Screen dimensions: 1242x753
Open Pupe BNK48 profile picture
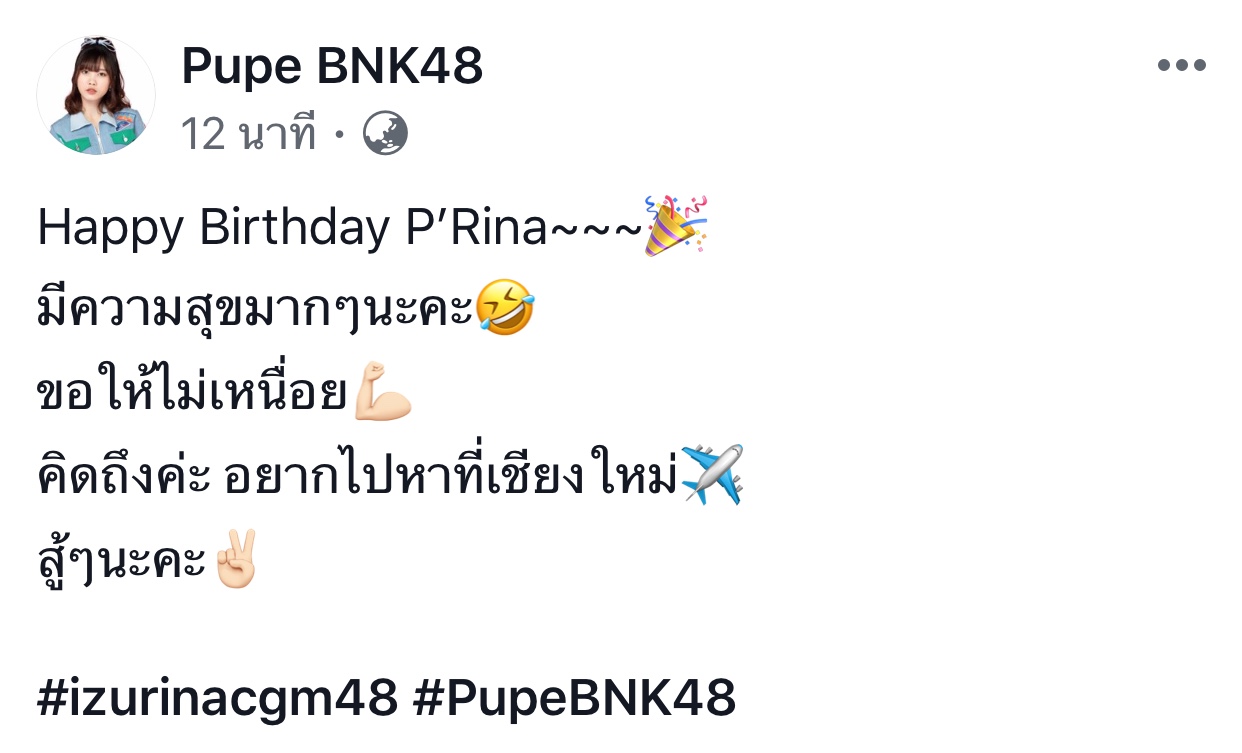96,96
